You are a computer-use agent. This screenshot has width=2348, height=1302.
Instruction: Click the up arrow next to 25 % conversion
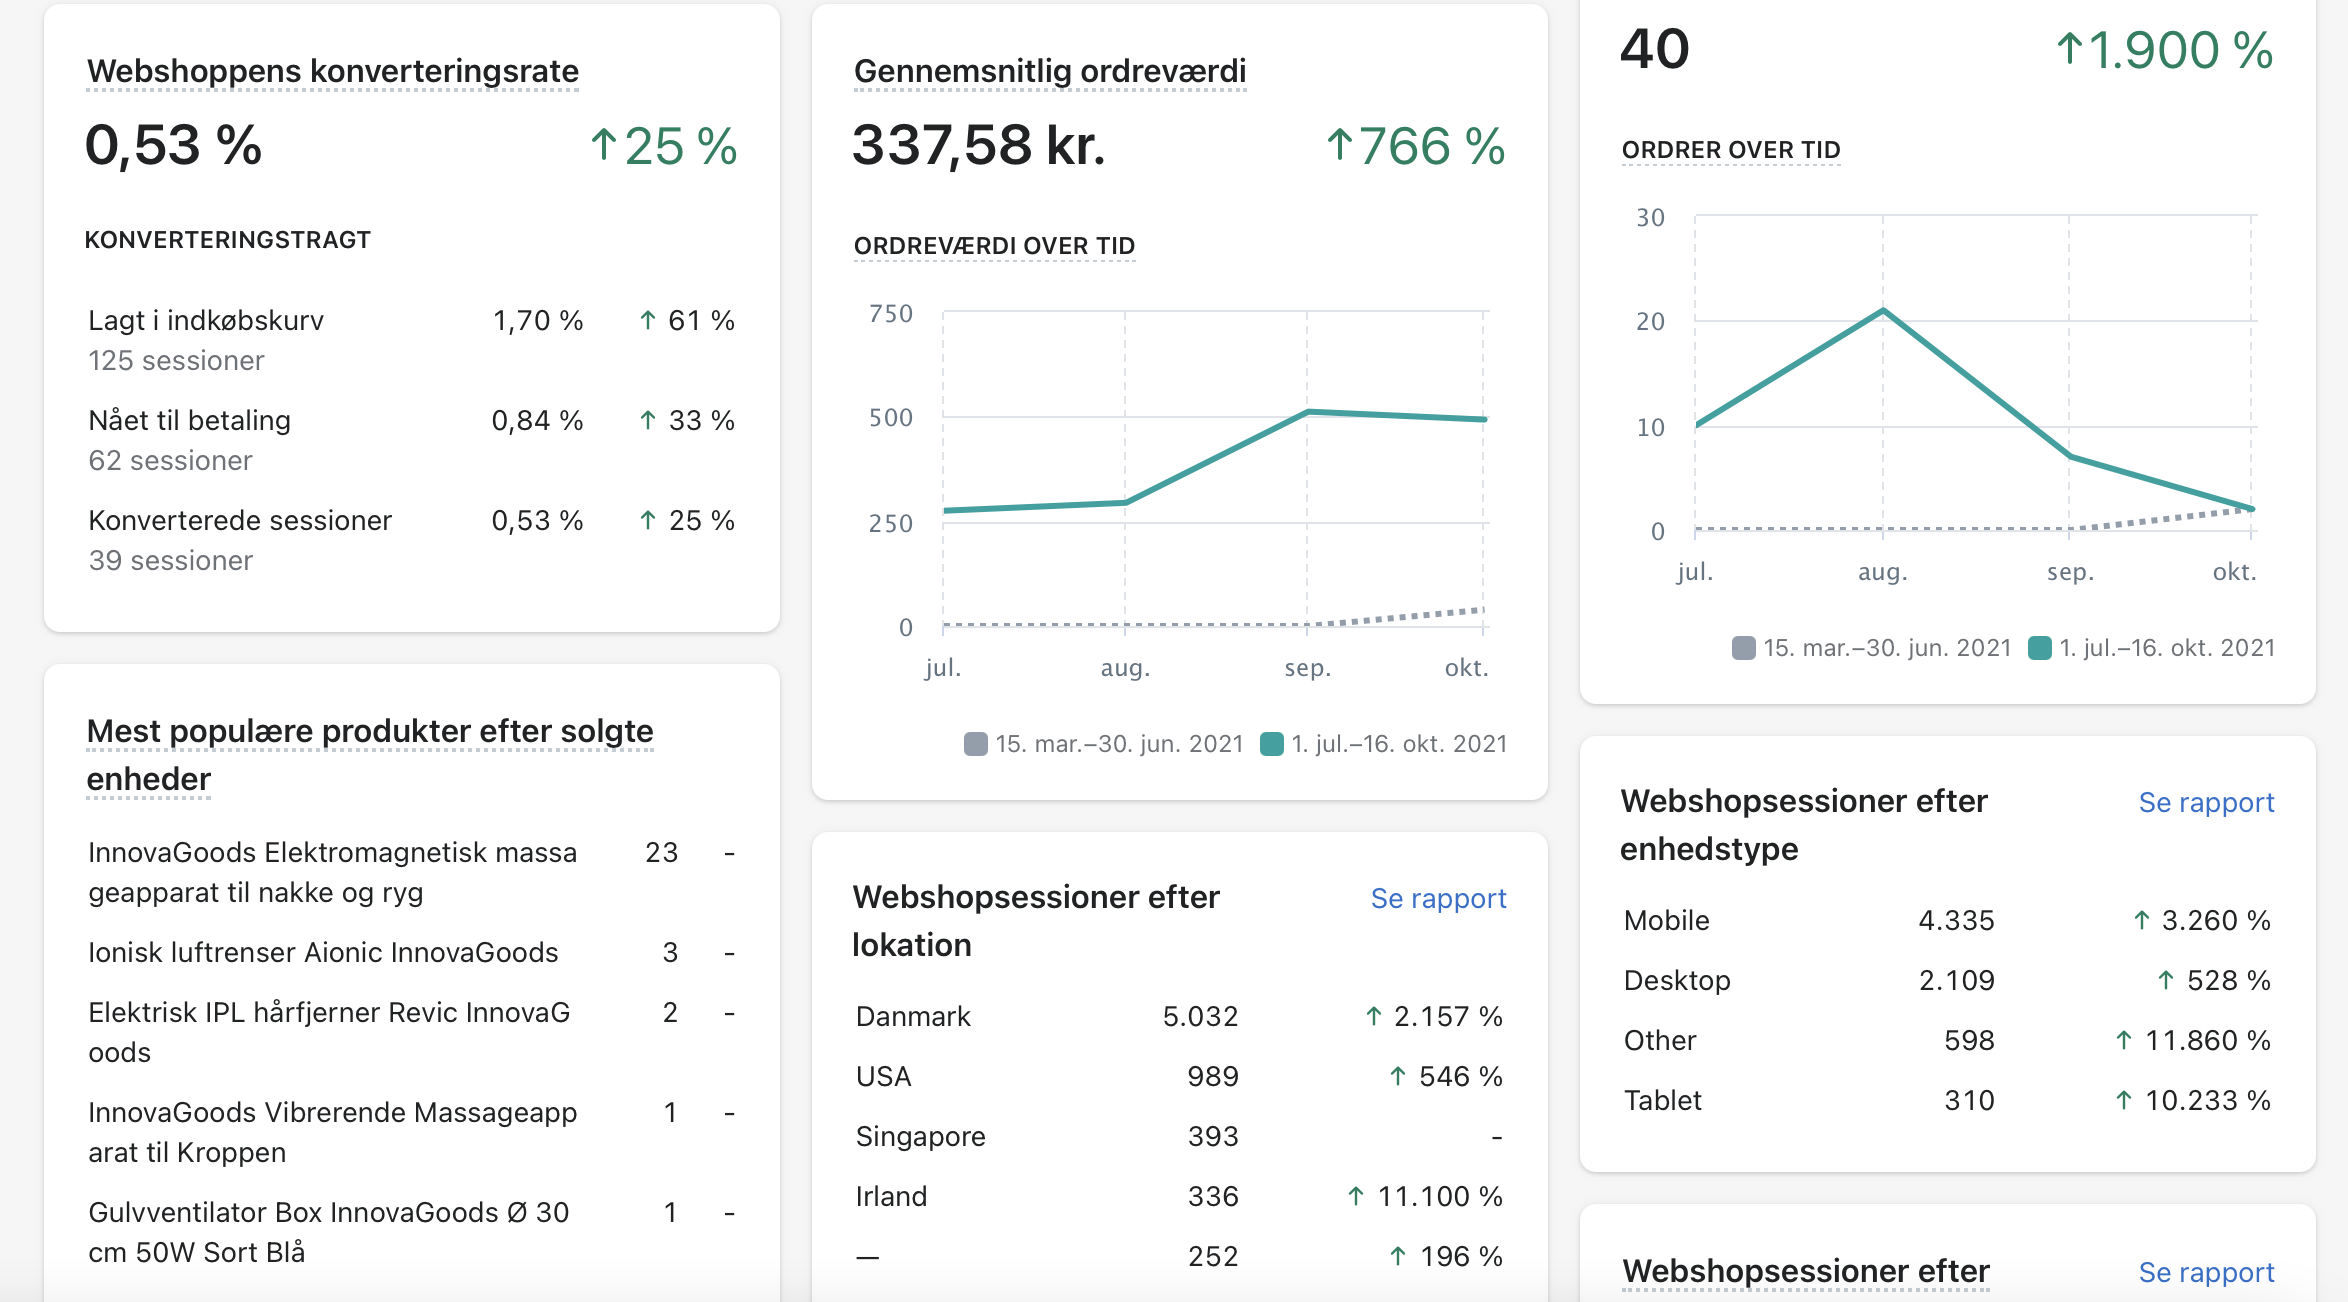pyautogui.click(x=602, y=146)
